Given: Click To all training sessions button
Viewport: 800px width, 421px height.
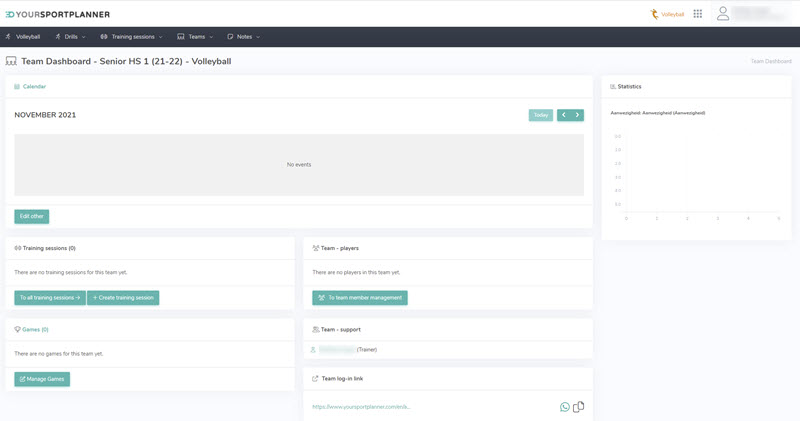Looking at the screenshot, I should click(50, 298).
